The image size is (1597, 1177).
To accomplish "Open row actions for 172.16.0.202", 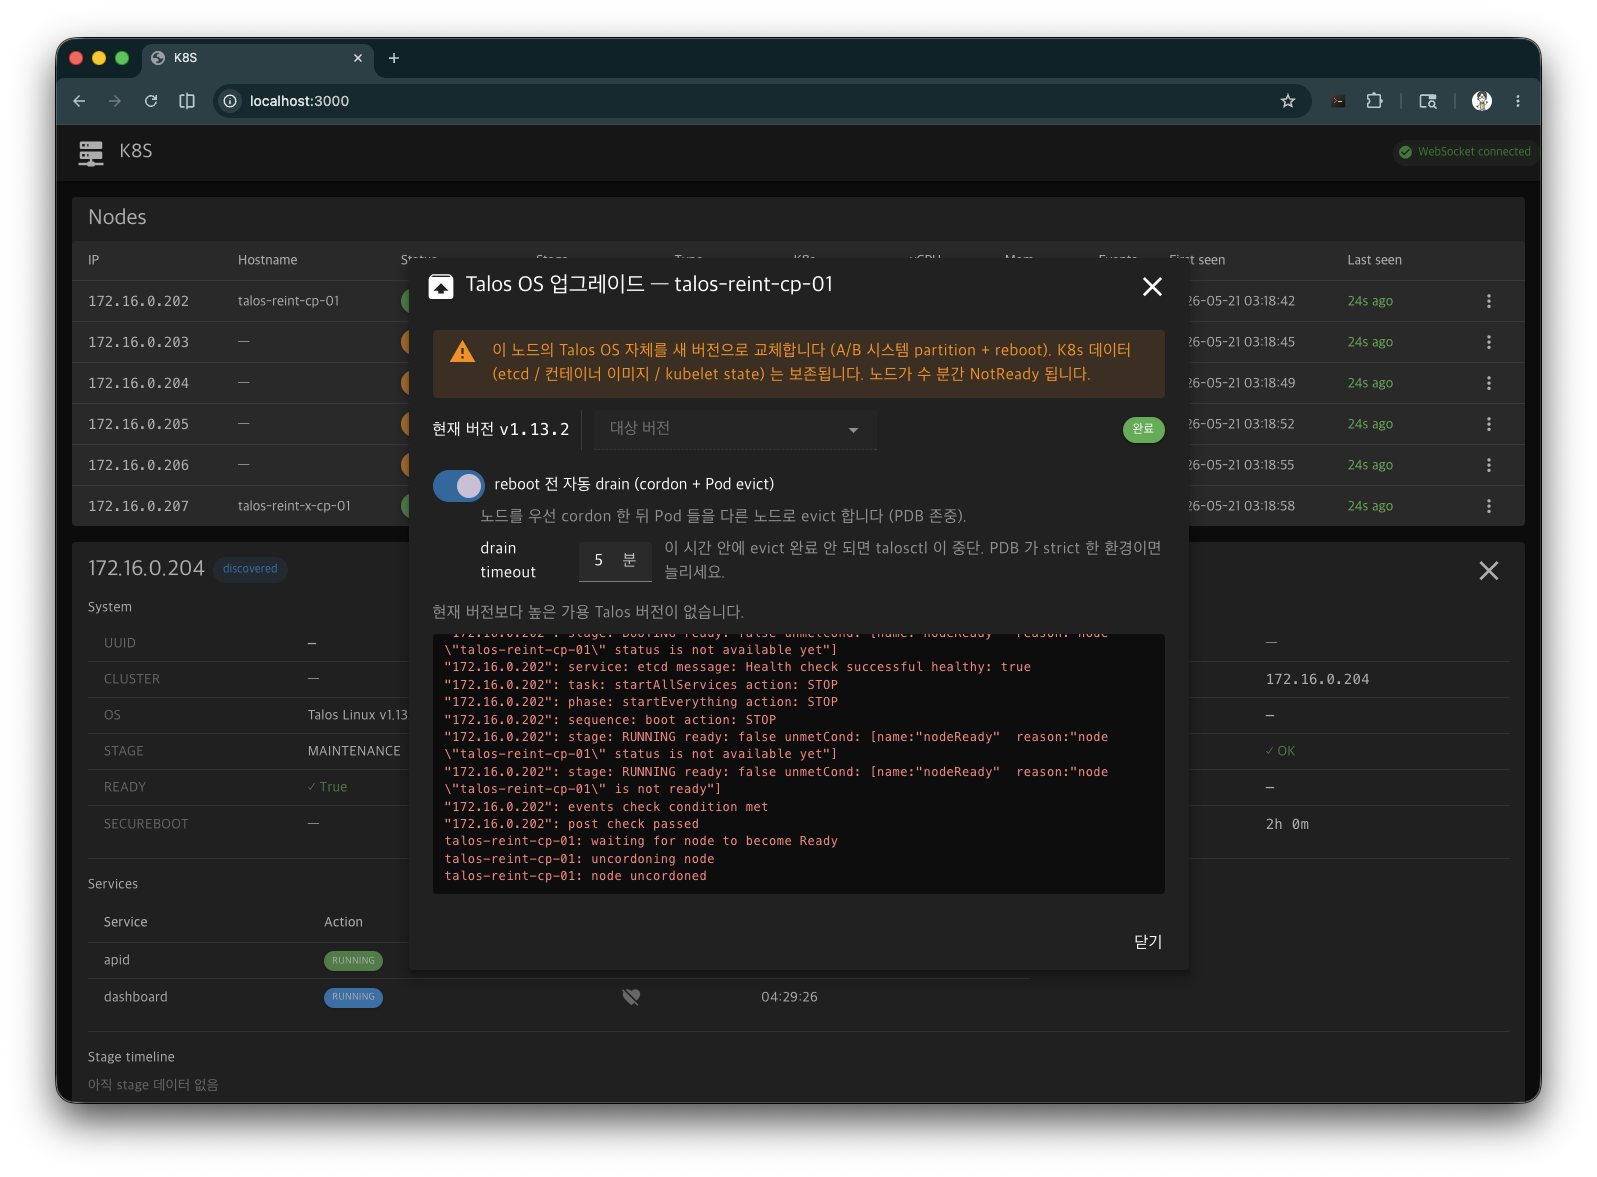I will pyautogui.click(x=1489, y=301).
